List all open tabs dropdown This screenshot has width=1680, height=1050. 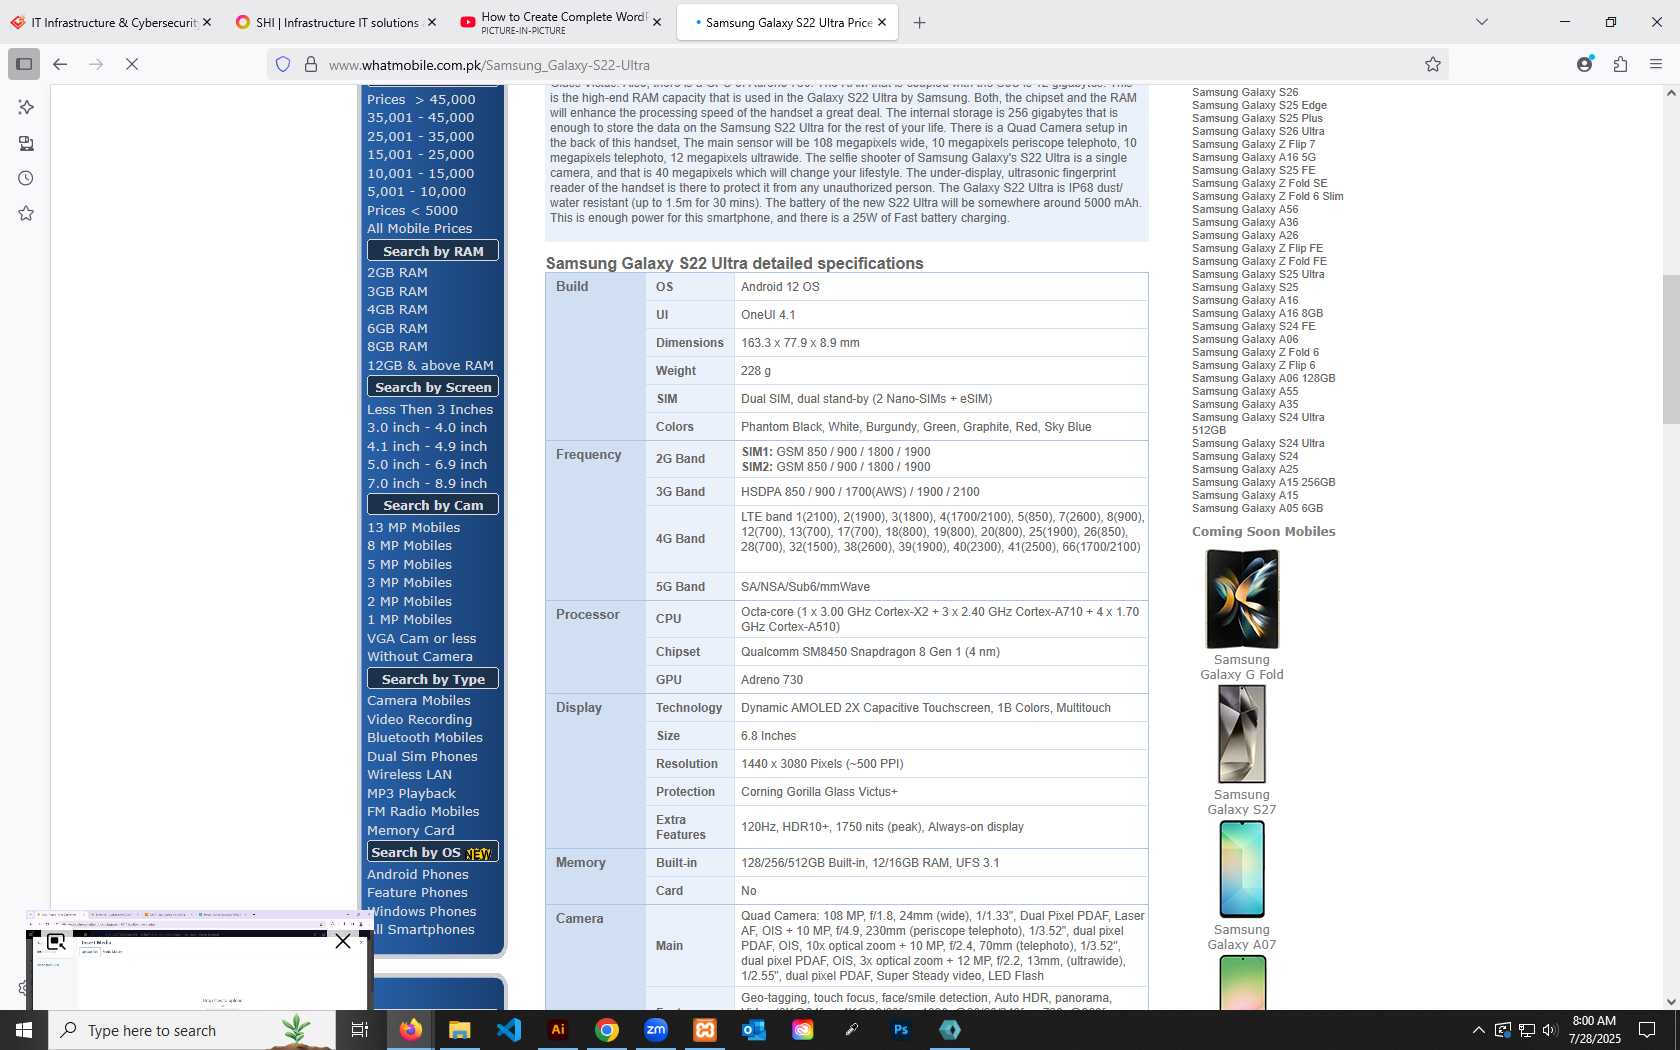click(1482, 22)
